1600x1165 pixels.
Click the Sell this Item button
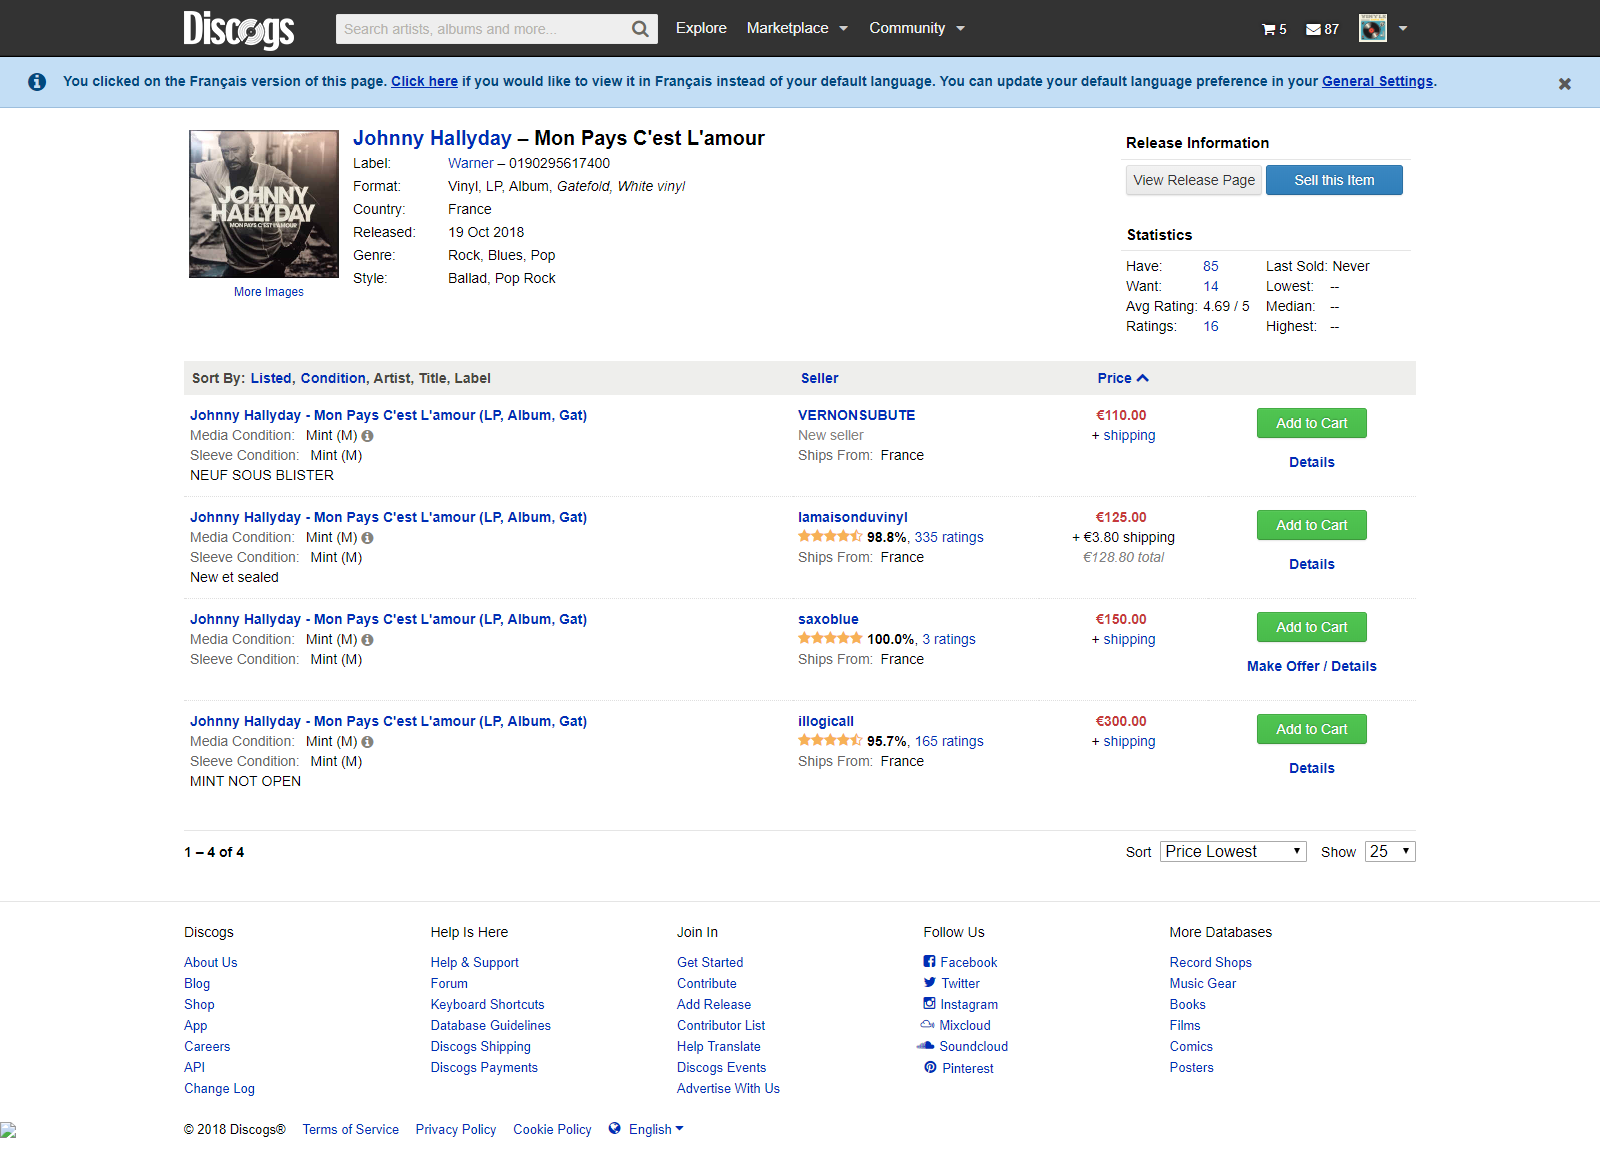(x=1334, y=180)
